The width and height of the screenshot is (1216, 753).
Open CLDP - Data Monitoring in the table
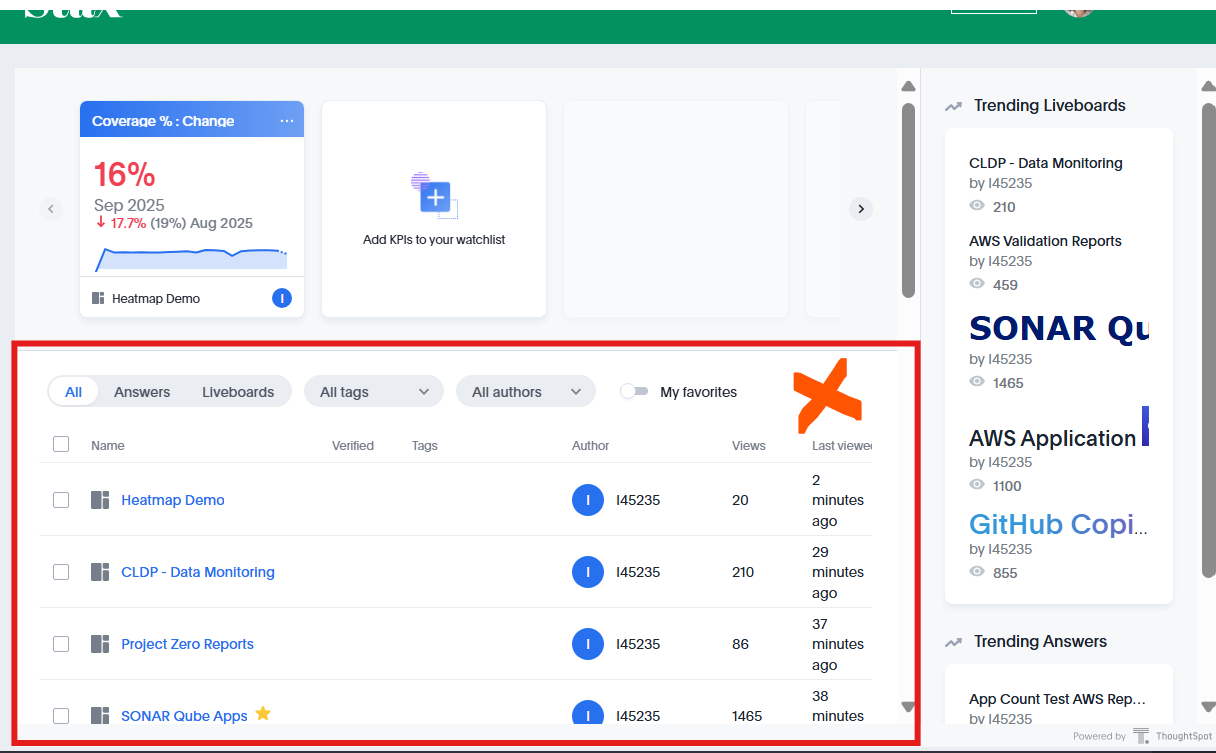pos(198,572)
